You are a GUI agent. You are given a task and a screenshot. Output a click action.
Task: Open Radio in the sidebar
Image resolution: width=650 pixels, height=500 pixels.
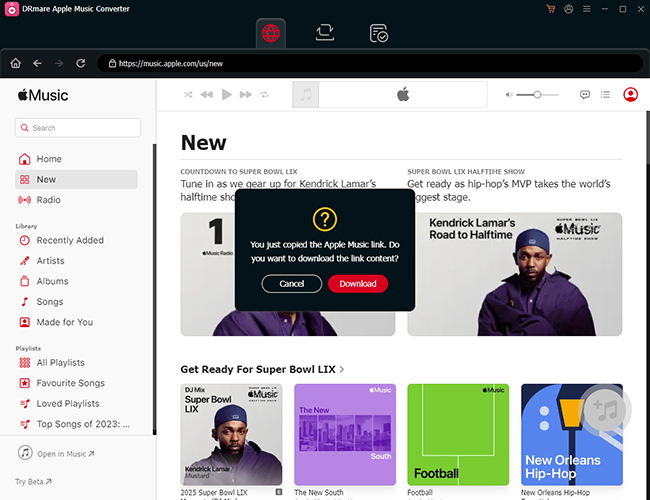coord(76,200)
